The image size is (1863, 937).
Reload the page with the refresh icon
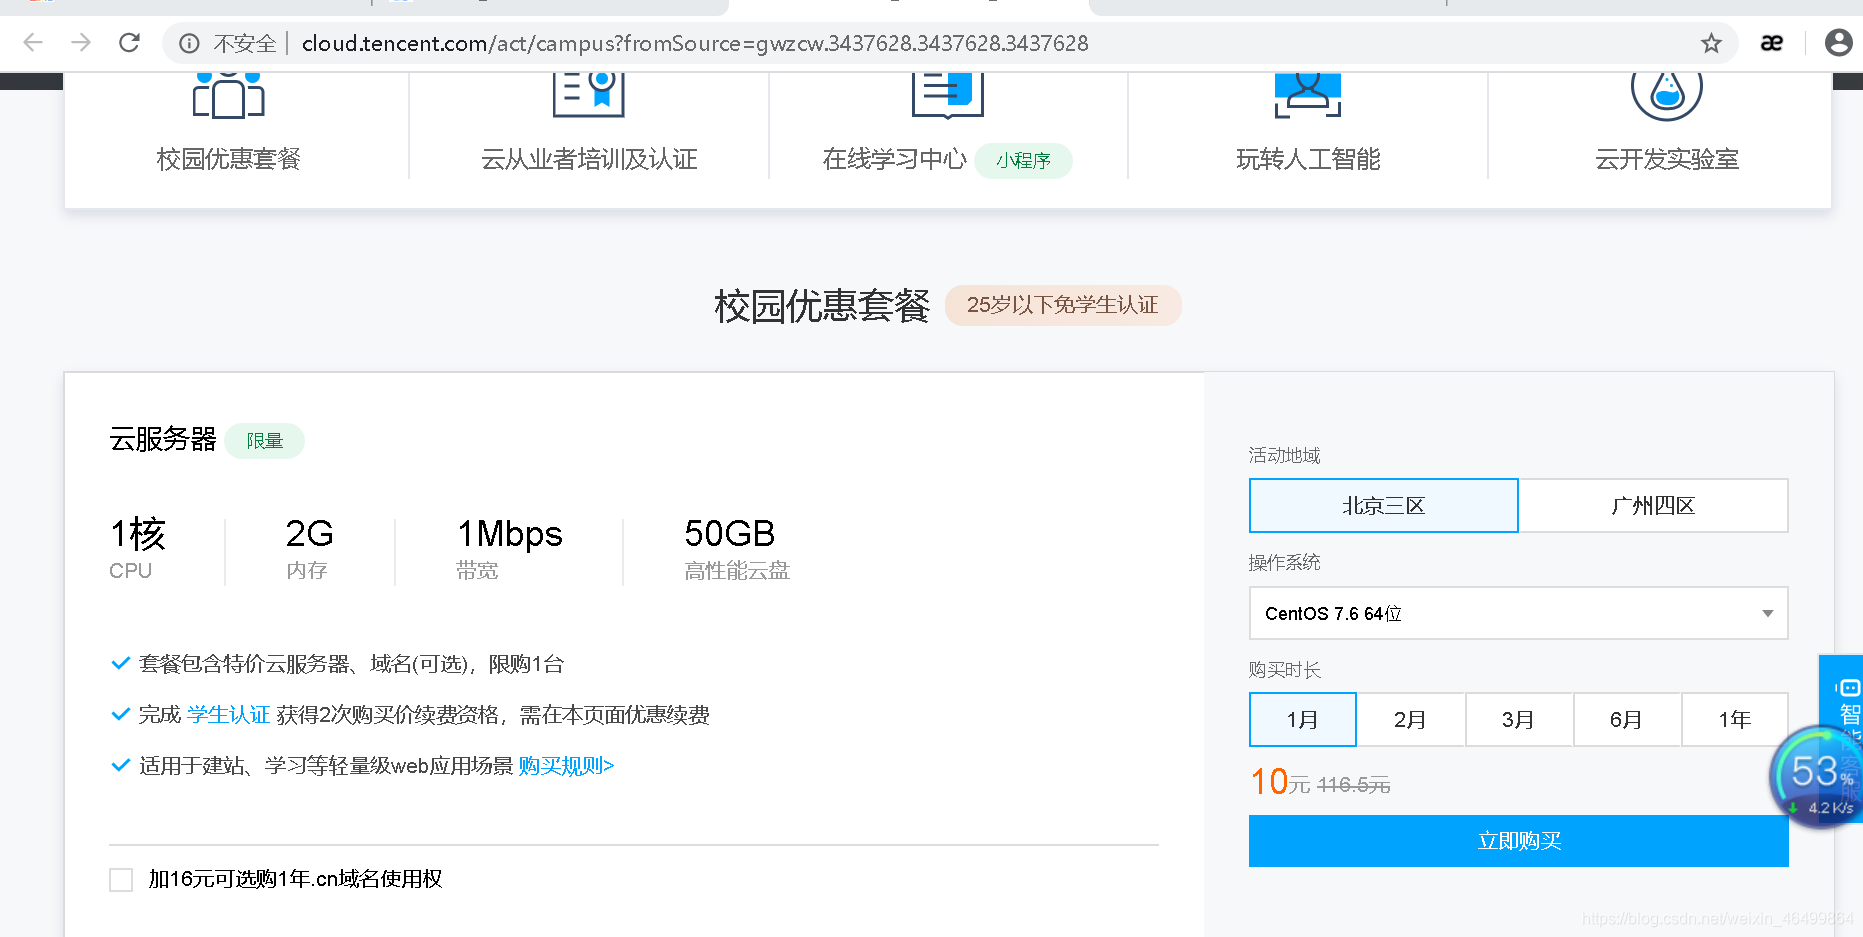(129, 43)
